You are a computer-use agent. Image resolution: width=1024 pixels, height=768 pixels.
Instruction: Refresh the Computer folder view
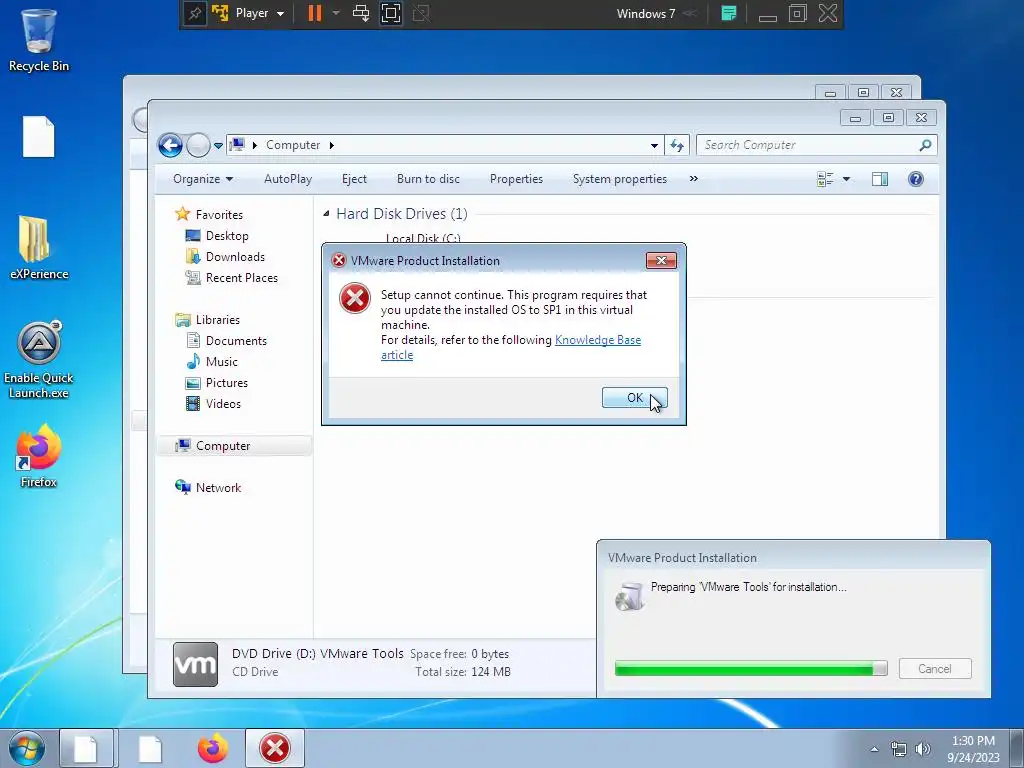coord(677,145)
